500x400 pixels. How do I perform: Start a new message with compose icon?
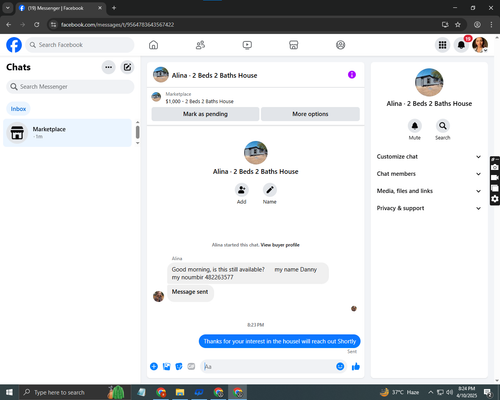(127, 67)
